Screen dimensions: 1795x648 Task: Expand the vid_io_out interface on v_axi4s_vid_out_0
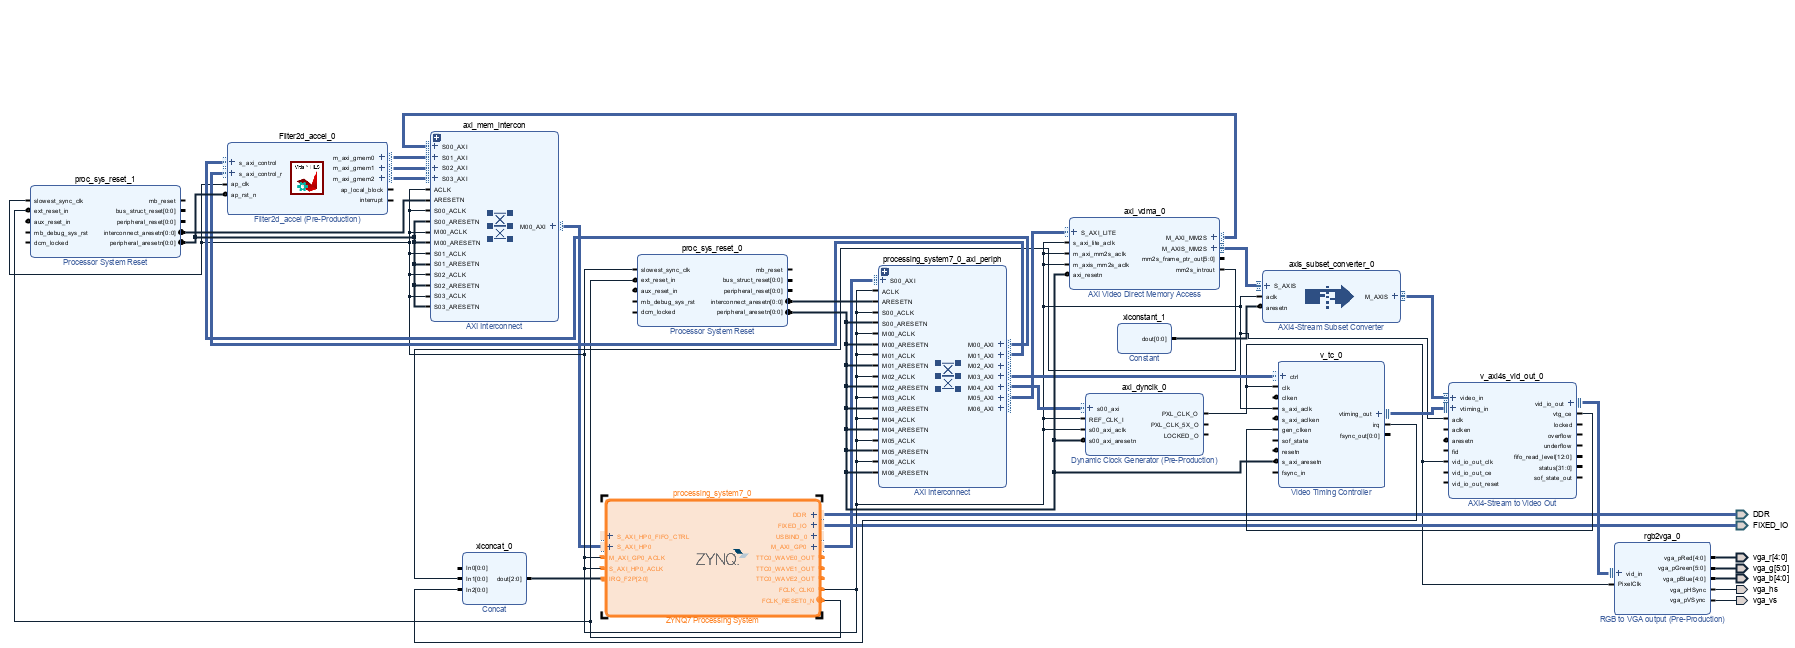1571,404
